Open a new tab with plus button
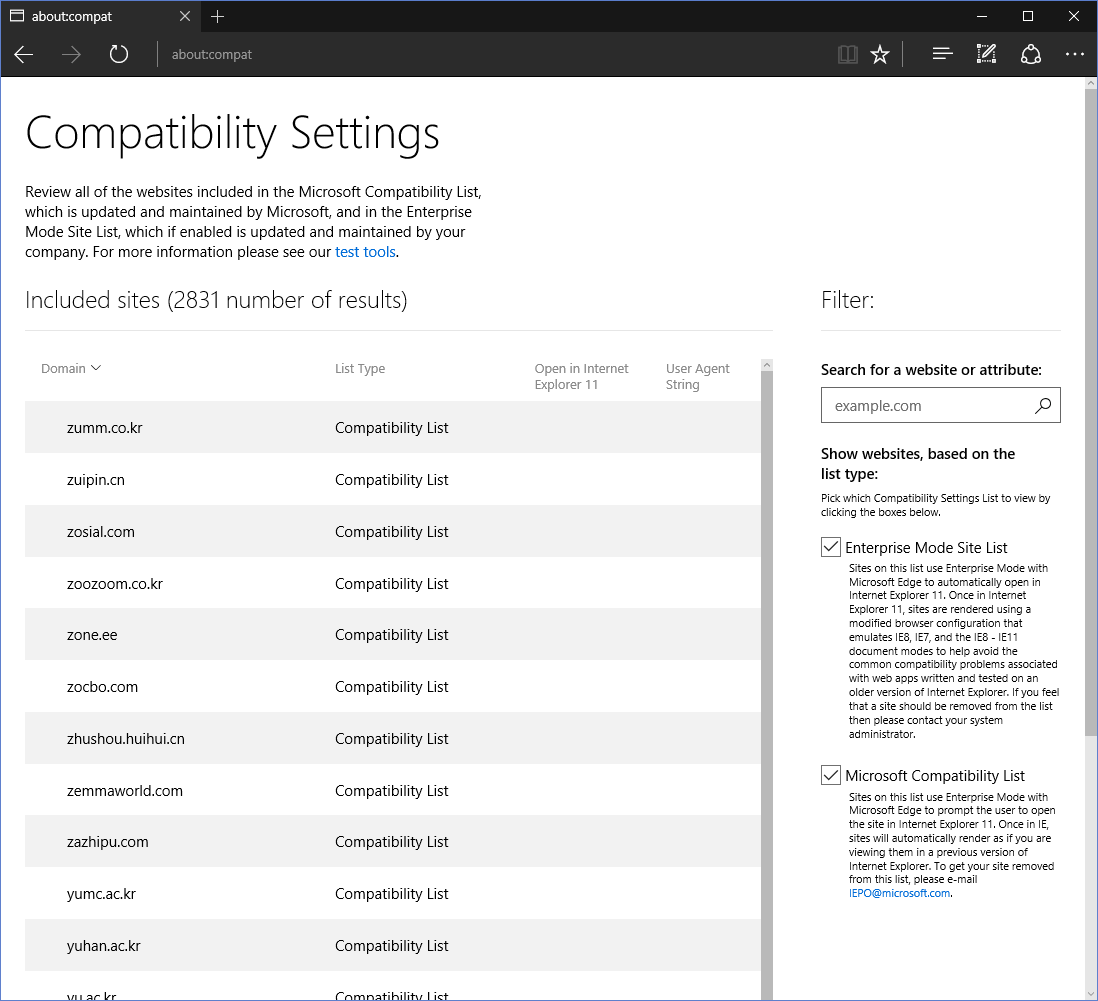This screenshot has width=1098, height=1001. click(217, 16)
